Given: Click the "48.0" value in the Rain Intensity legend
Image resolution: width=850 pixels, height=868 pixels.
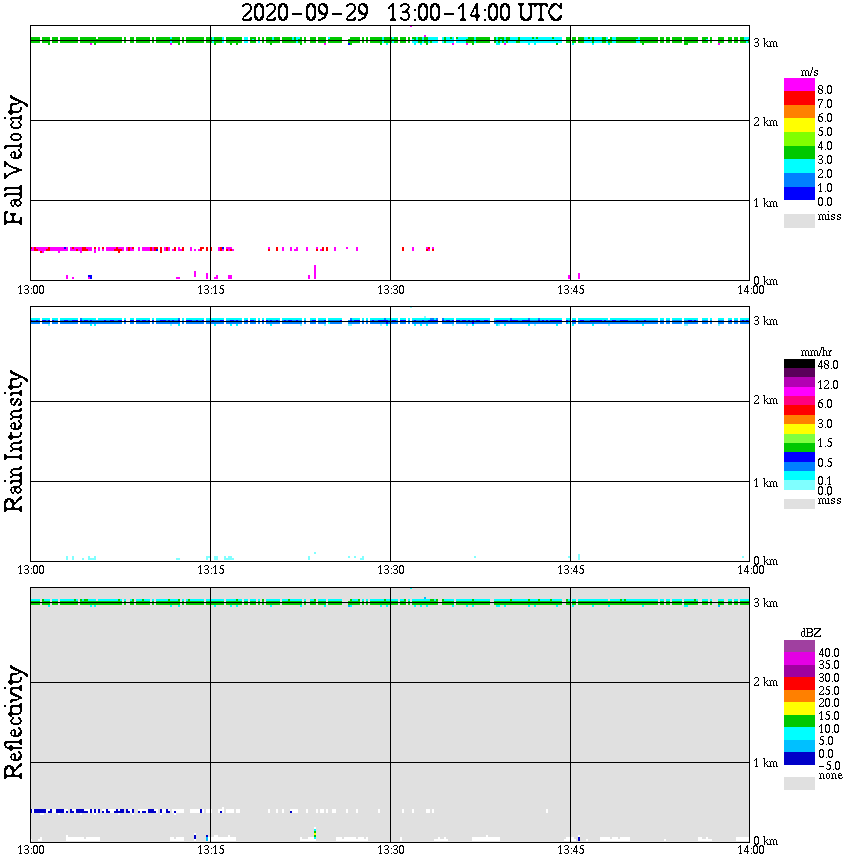Looking at the screenshot, I should coord(828,365).
